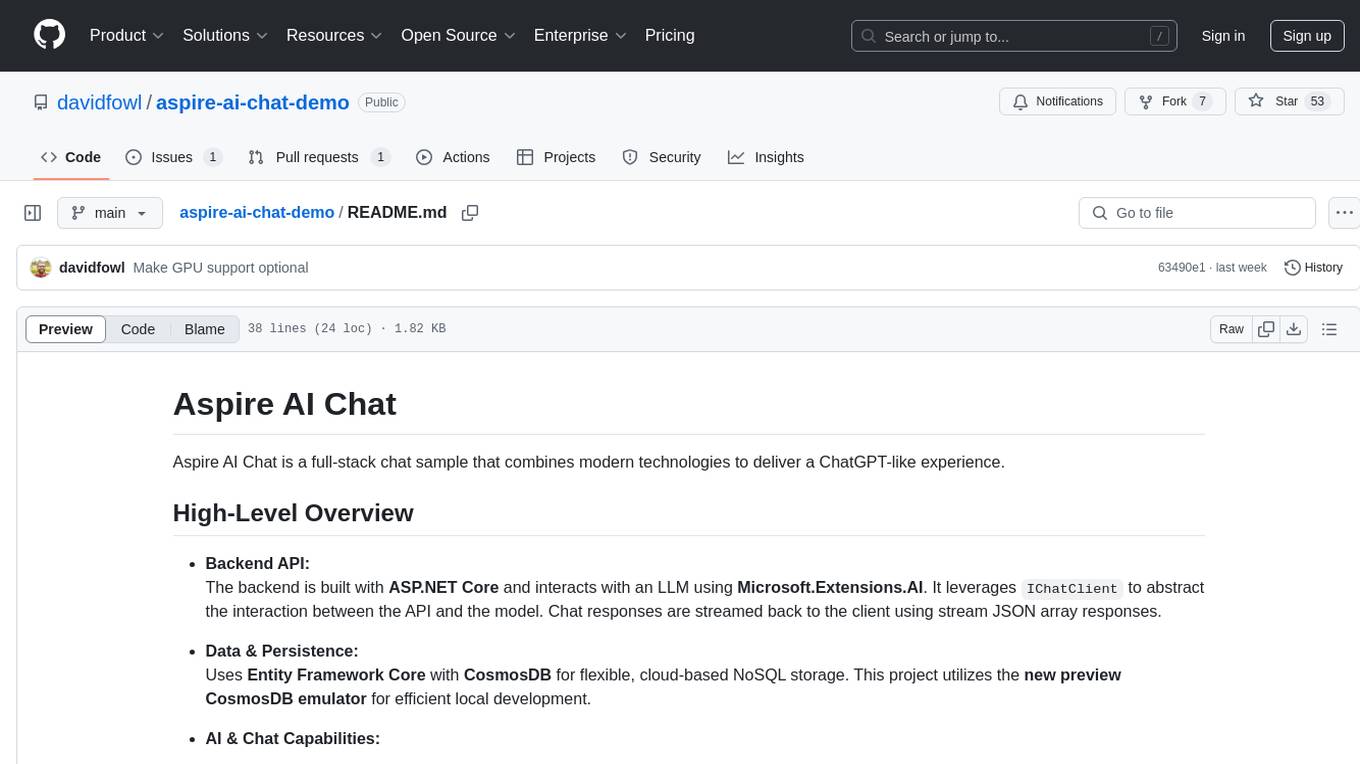Expand the Enterprise menu
Viewport: 1360px width, 764px height.
[x=580, y=35]
